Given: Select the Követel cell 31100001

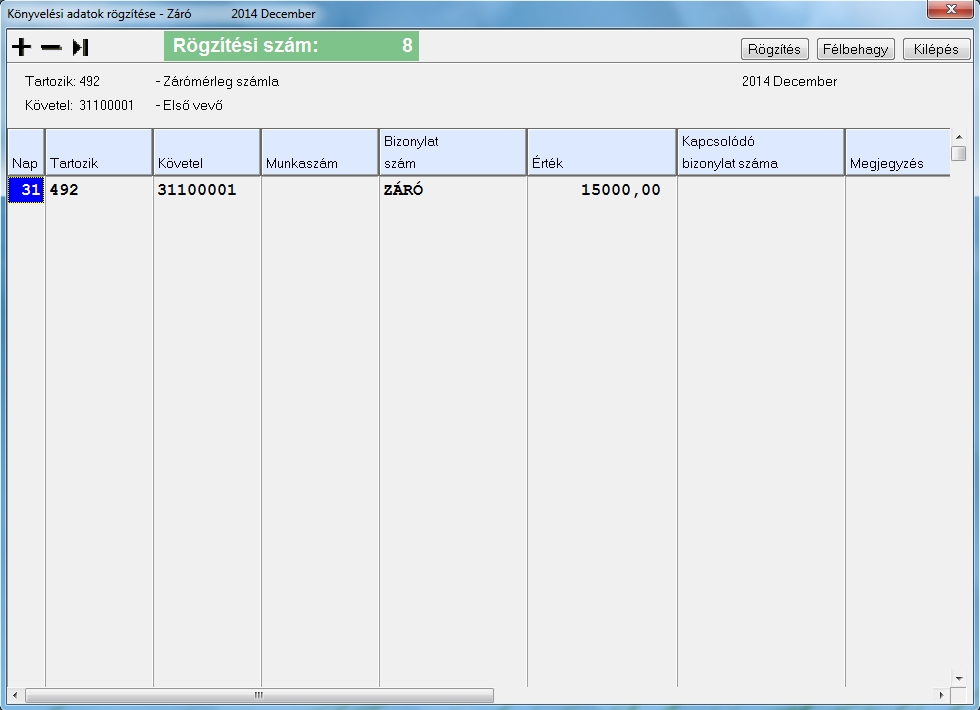Looking at the screenshot, I should coord(206,190).
